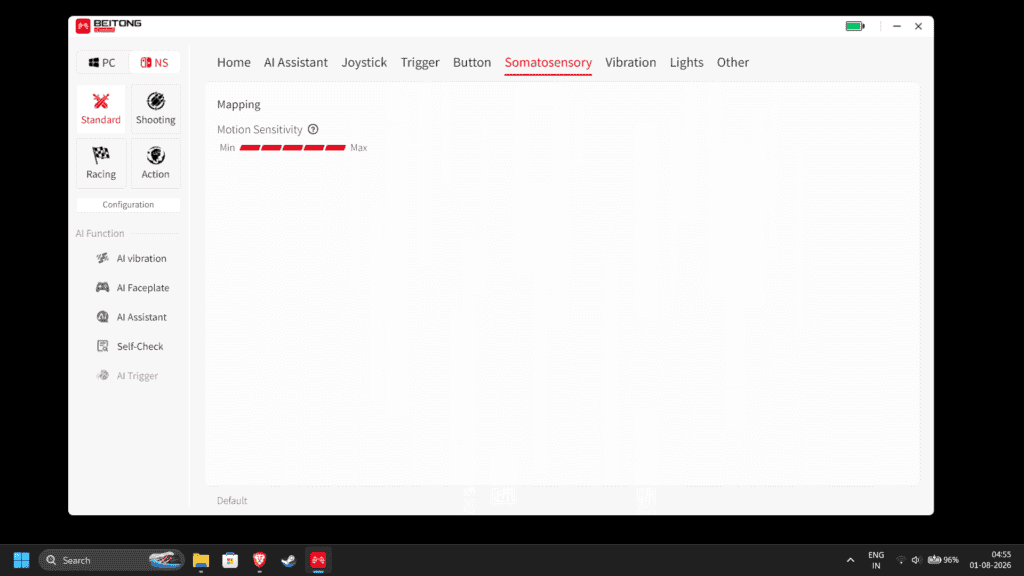Open the clock and date panel
This screenshot has width=1024, height=576.
[990, 560]
